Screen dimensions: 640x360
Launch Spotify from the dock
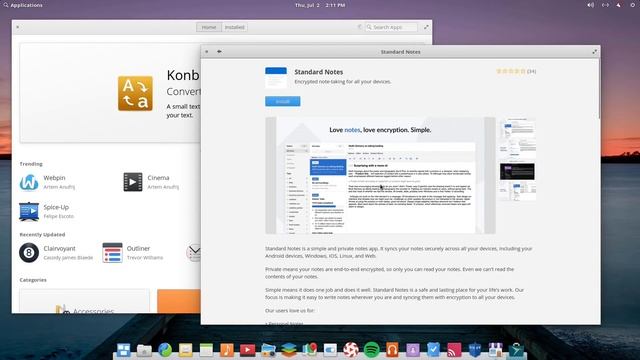pyautogui.click(x=371, y=350)
